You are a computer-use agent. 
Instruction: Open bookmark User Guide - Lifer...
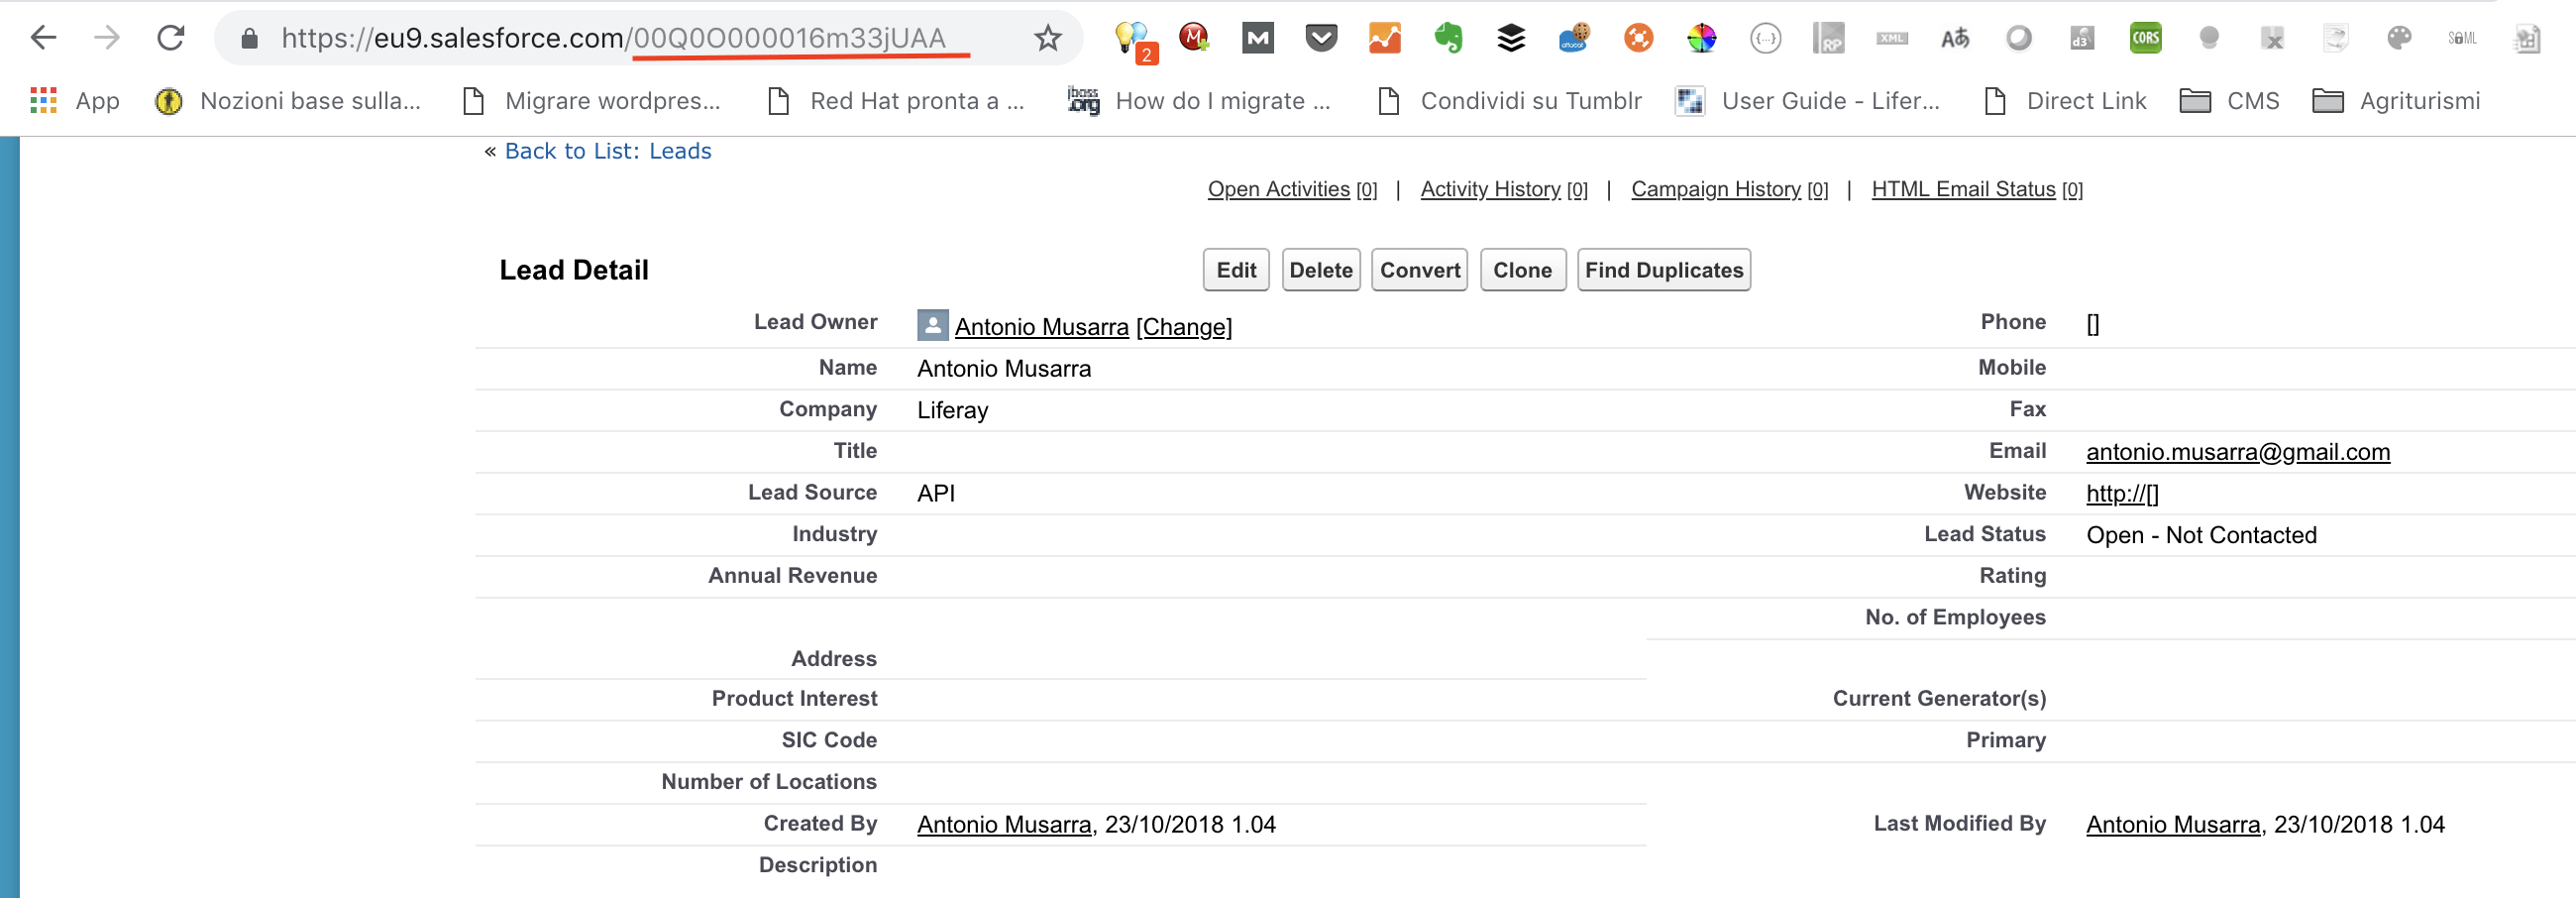(x=1808, y=101)
